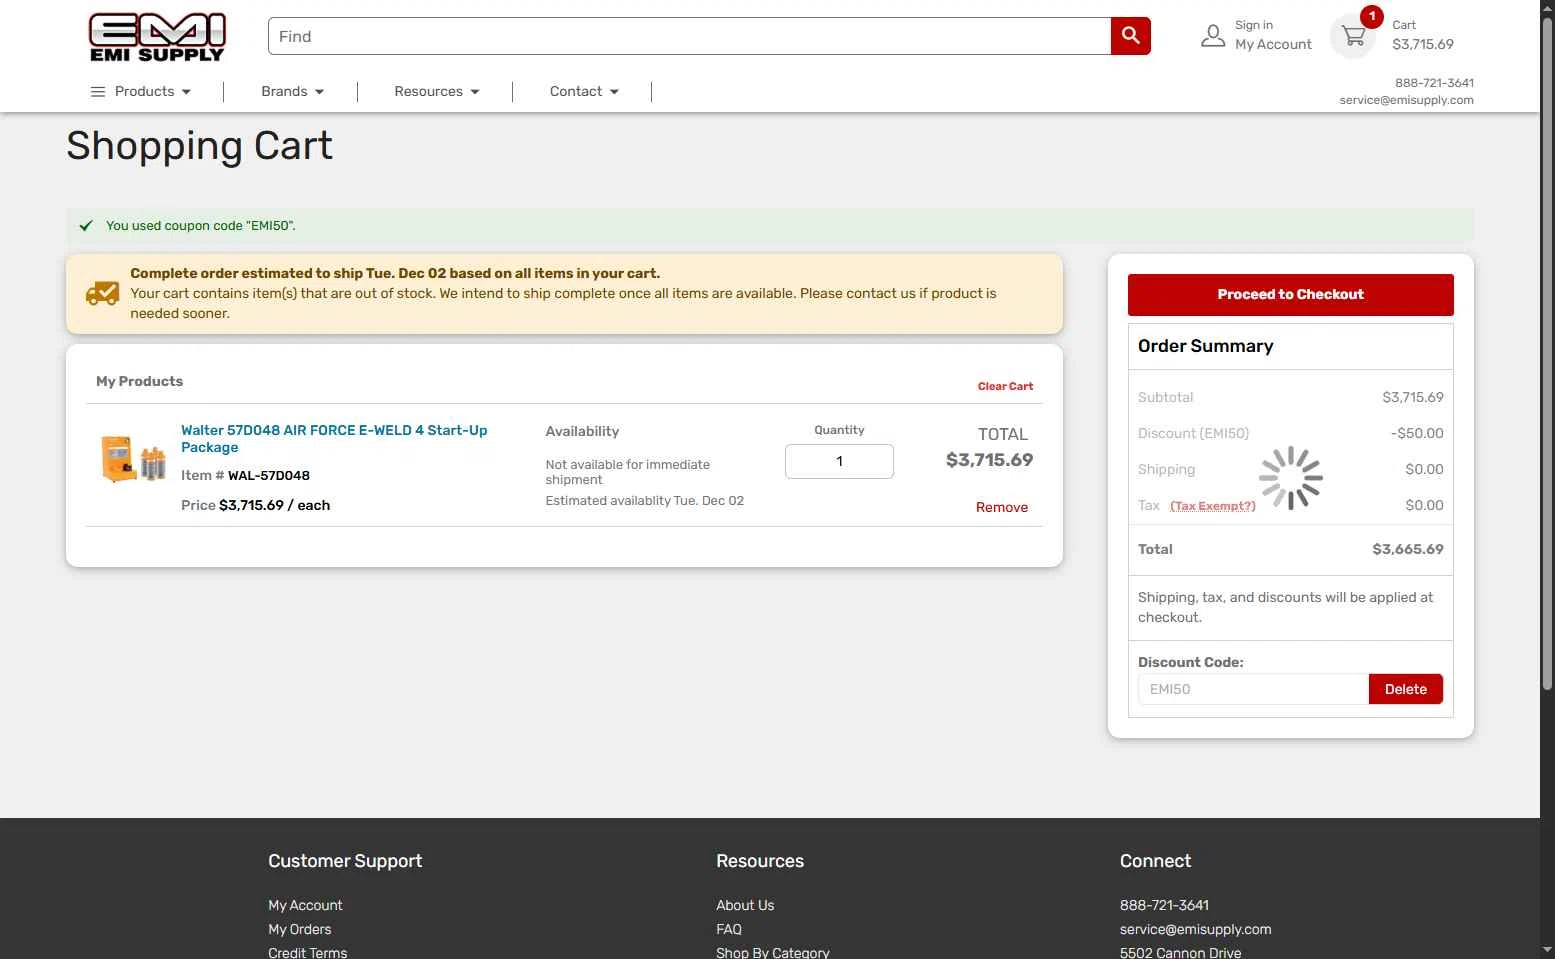Click the Find search input field
Image resolution: width=1555 pixels, height=959 pixels.
[689, 36]
